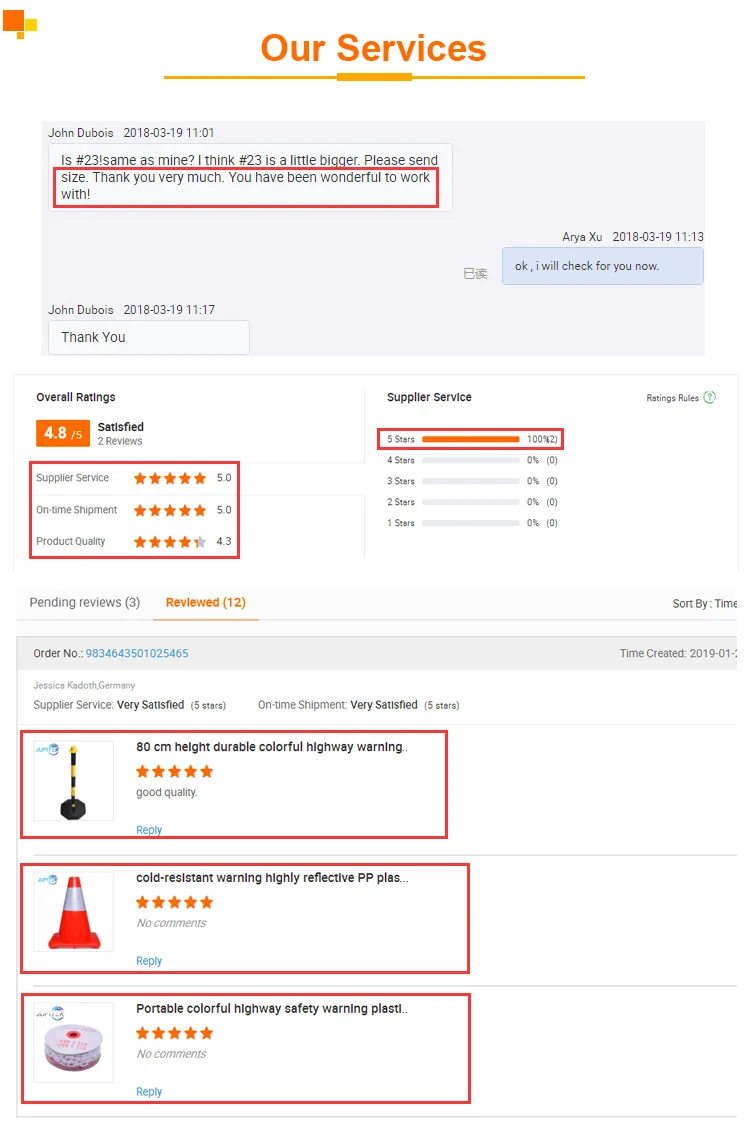750x1140 pixels.
Task: Open the plastic chain roll product thumbnail
Action: pos(73,1043)
